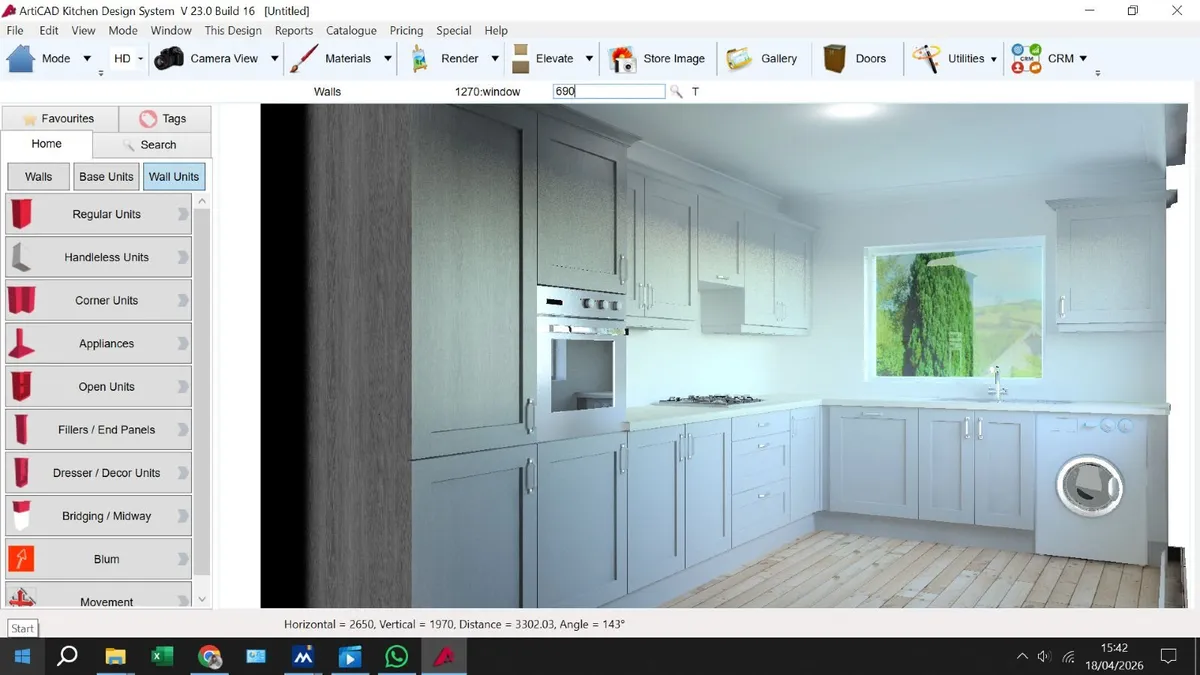The image size is (1200, 675).
Task: Expand the Utilities dropdown arrow
Action: click(995, 58)
